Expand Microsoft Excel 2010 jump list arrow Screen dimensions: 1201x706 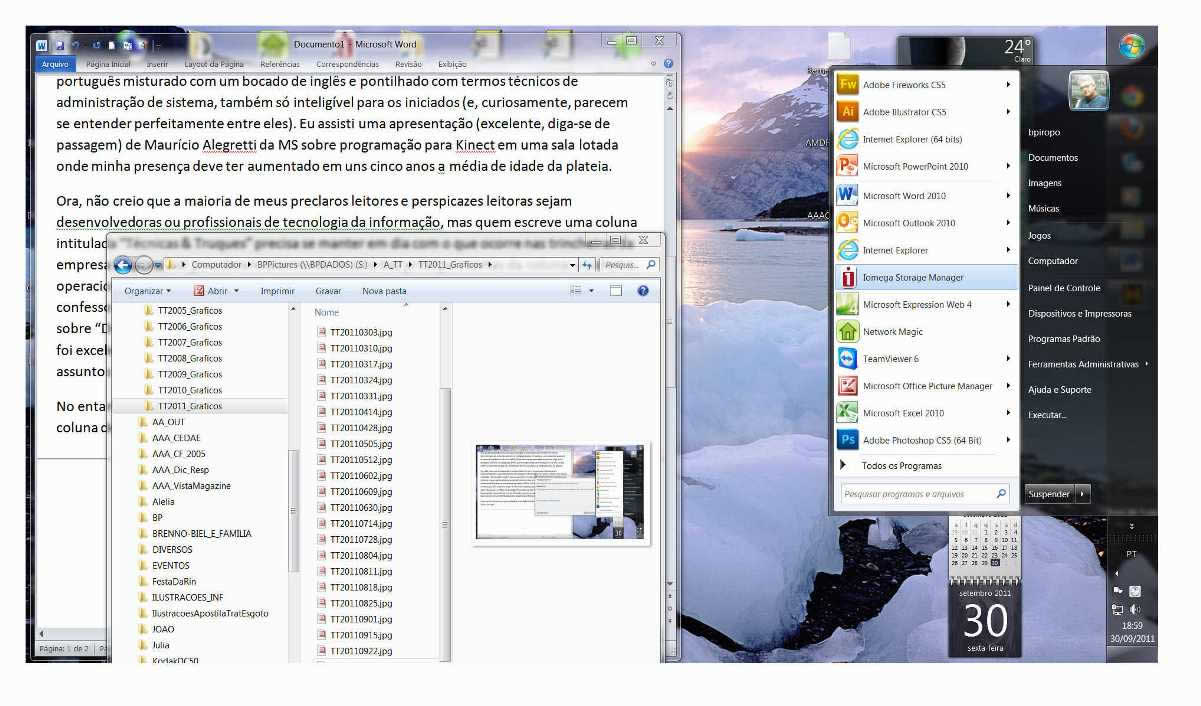1008,412
